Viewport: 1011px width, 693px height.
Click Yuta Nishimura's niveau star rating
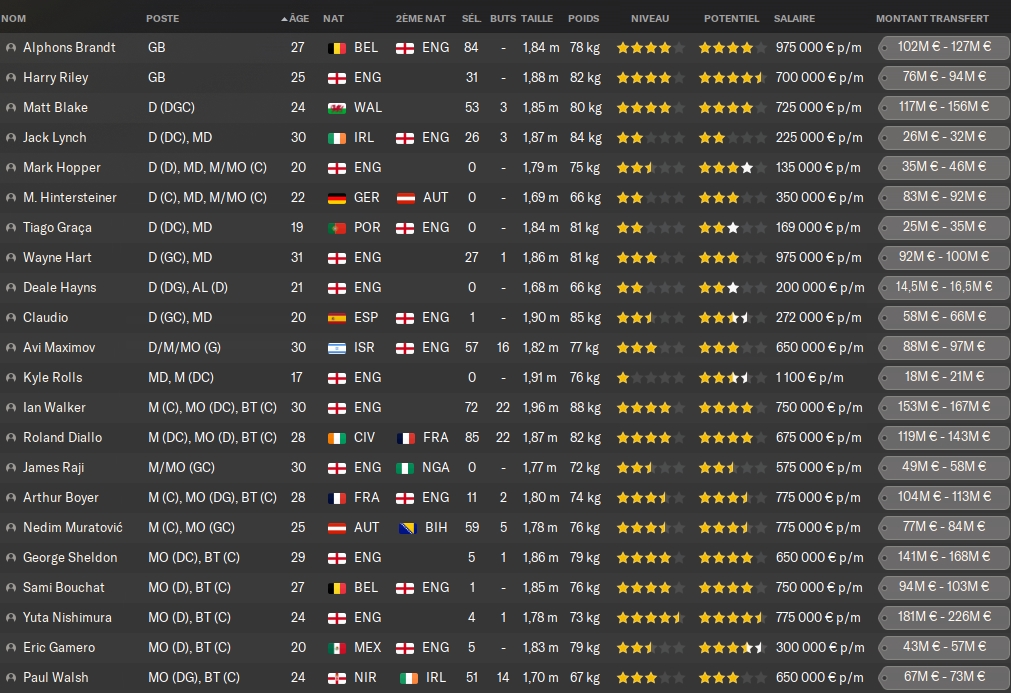pos(650,618)
